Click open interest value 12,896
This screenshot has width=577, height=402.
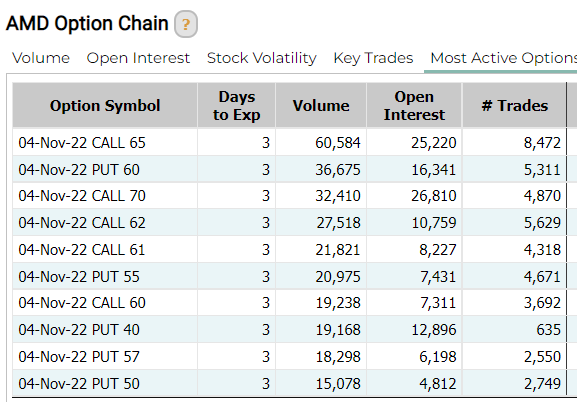pos(434,330)
